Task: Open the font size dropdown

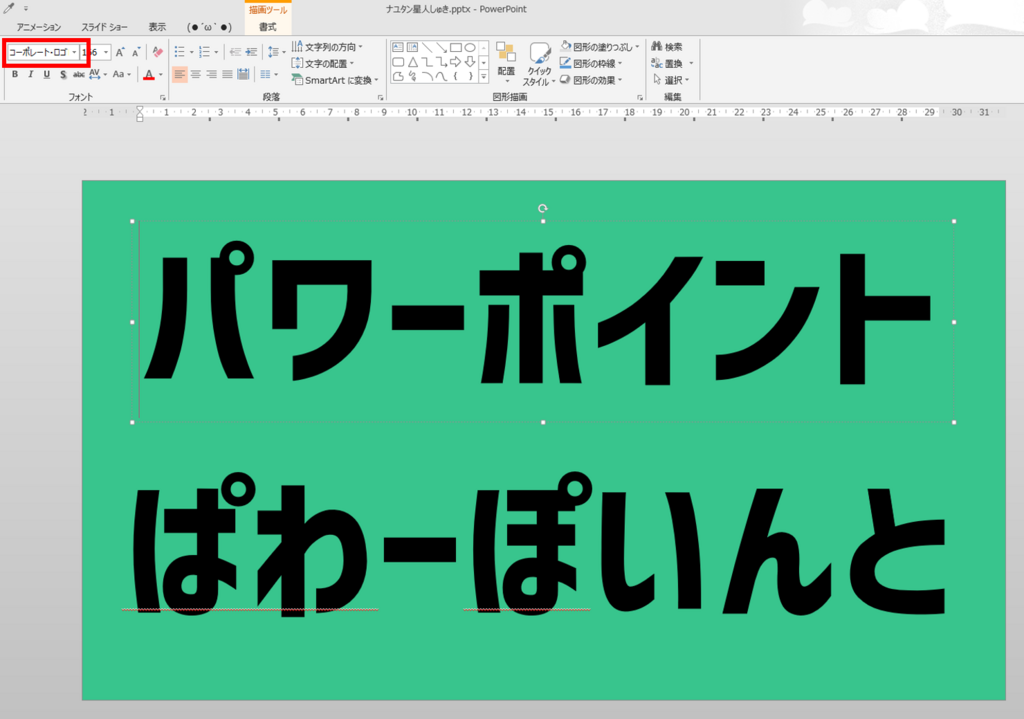Action: coord(106,52)
